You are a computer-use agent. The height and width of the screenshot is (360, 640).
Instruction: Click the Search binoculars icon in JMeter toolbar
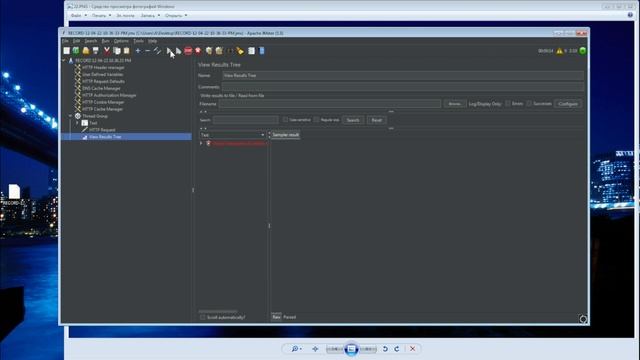(230, 51)
